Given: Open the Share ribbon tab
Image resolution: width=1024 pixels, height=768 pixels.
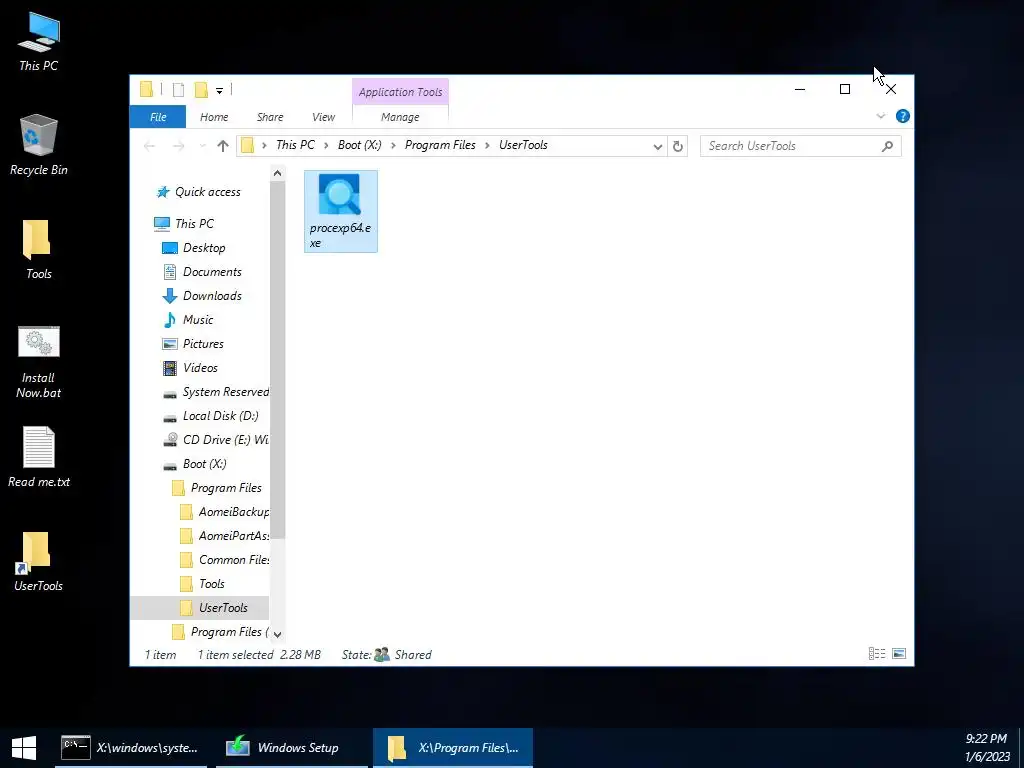Looking at the screenshot, I should click(x=270, y=117).
